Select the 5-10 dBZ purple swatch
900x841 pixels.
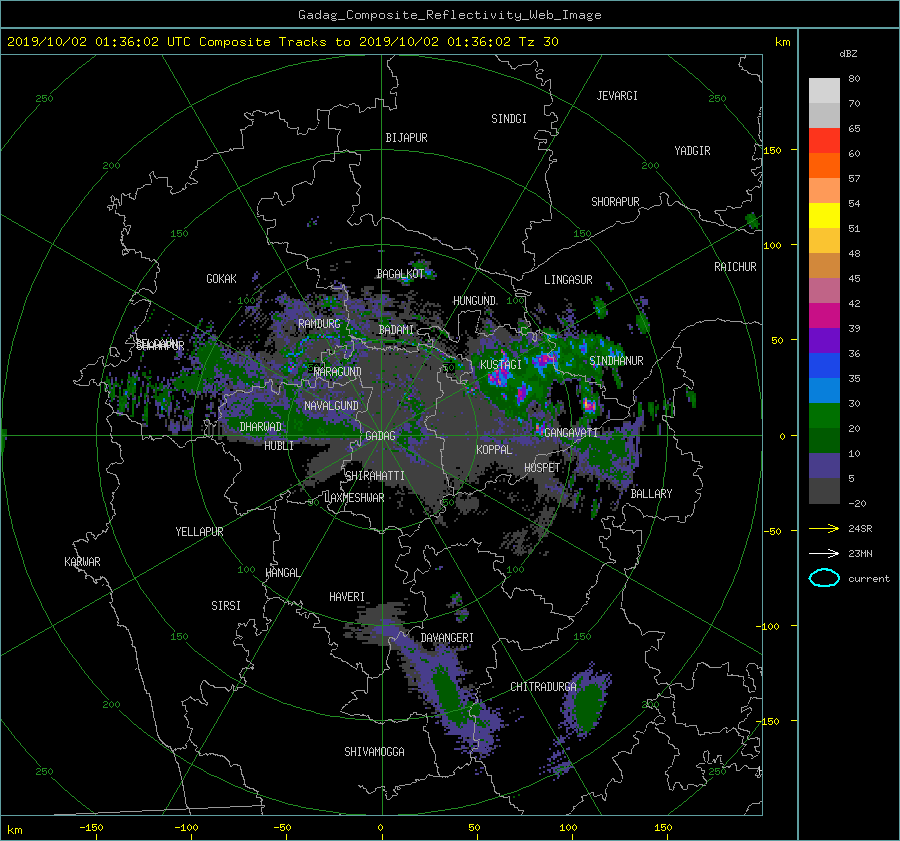pyautogui.click(x=824, y=466)
